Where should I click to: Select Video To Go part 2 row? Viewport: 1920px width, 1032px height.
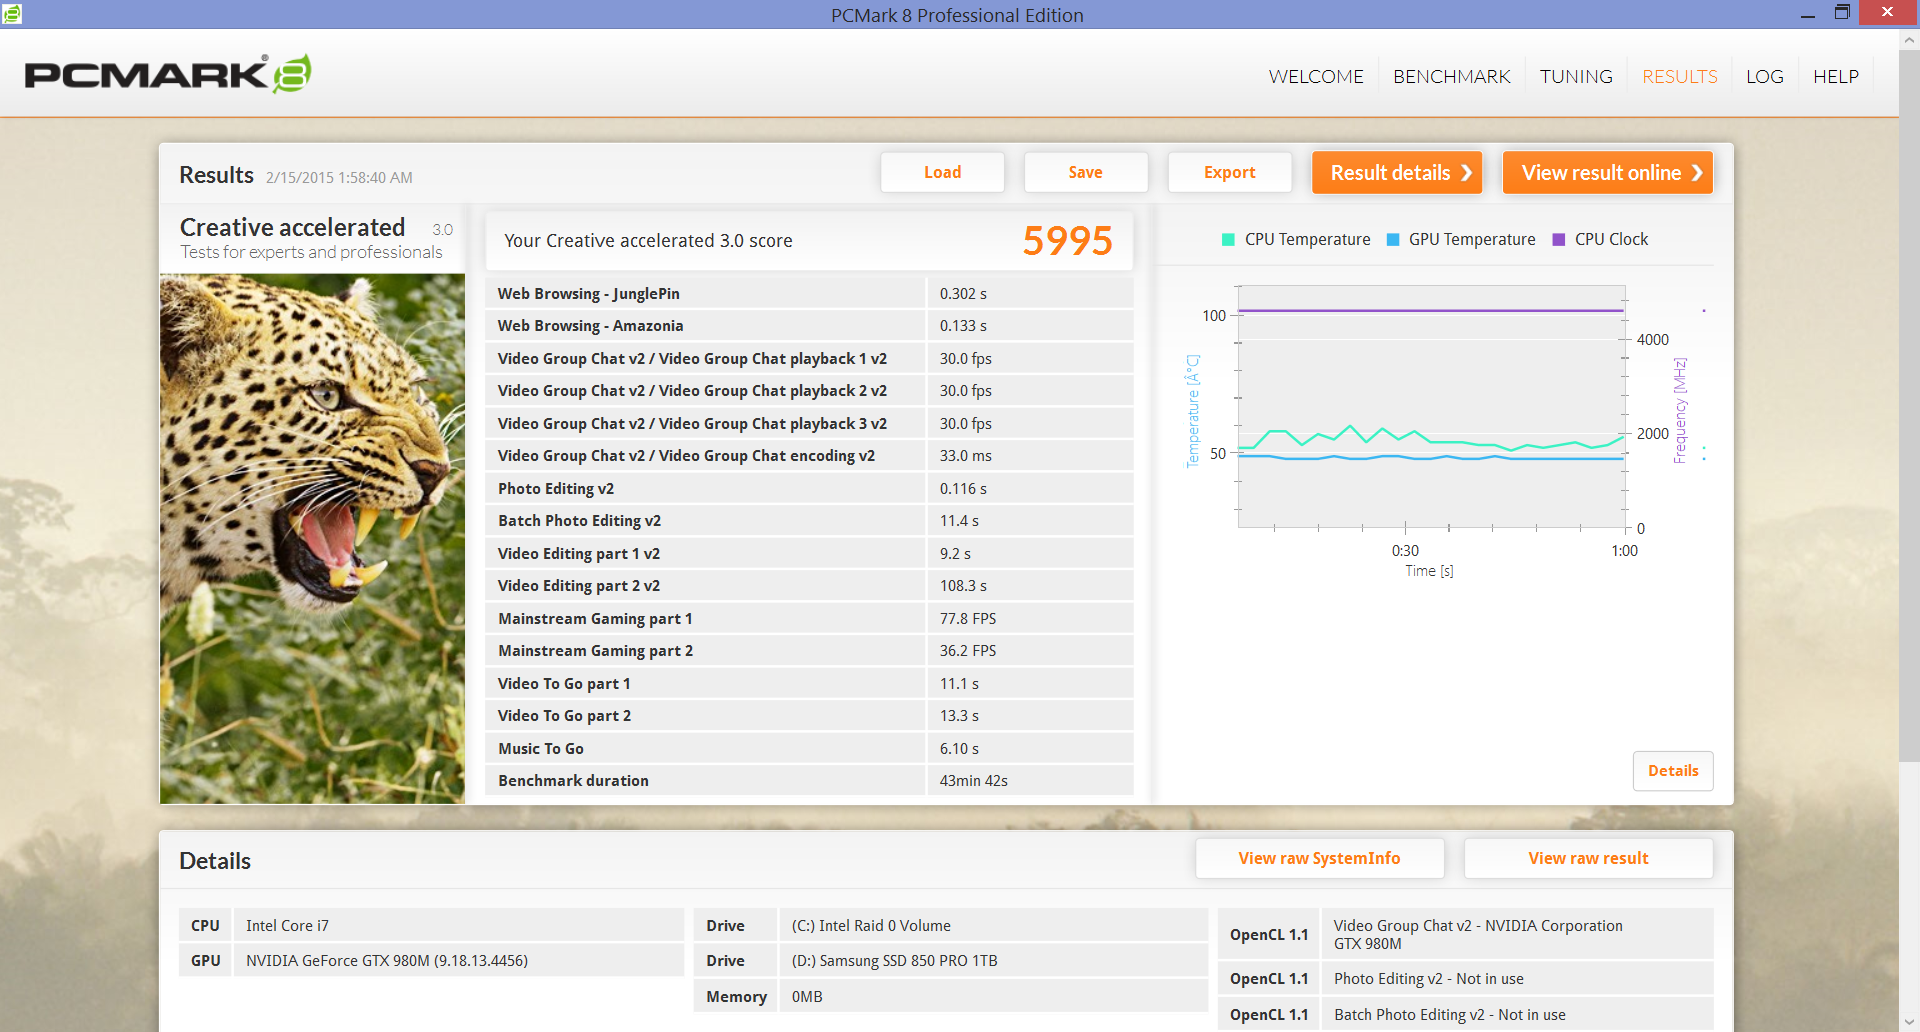809,716
